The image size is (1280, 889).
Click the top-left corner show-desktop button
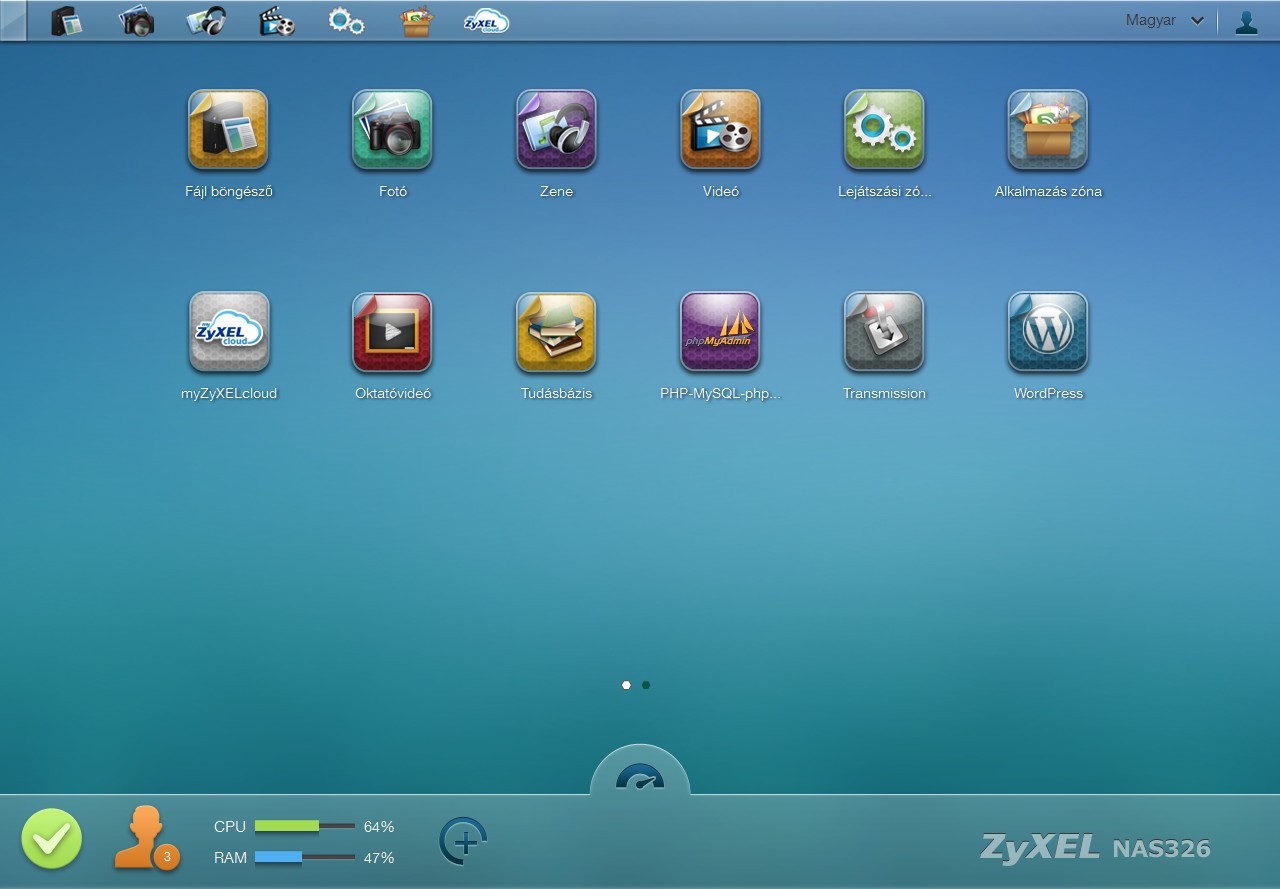tap(13, 21)
